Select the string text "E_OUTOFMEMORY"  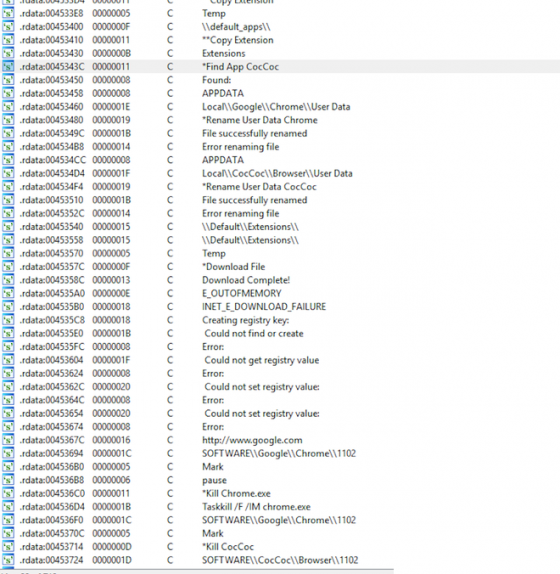(x=242, y=293)
